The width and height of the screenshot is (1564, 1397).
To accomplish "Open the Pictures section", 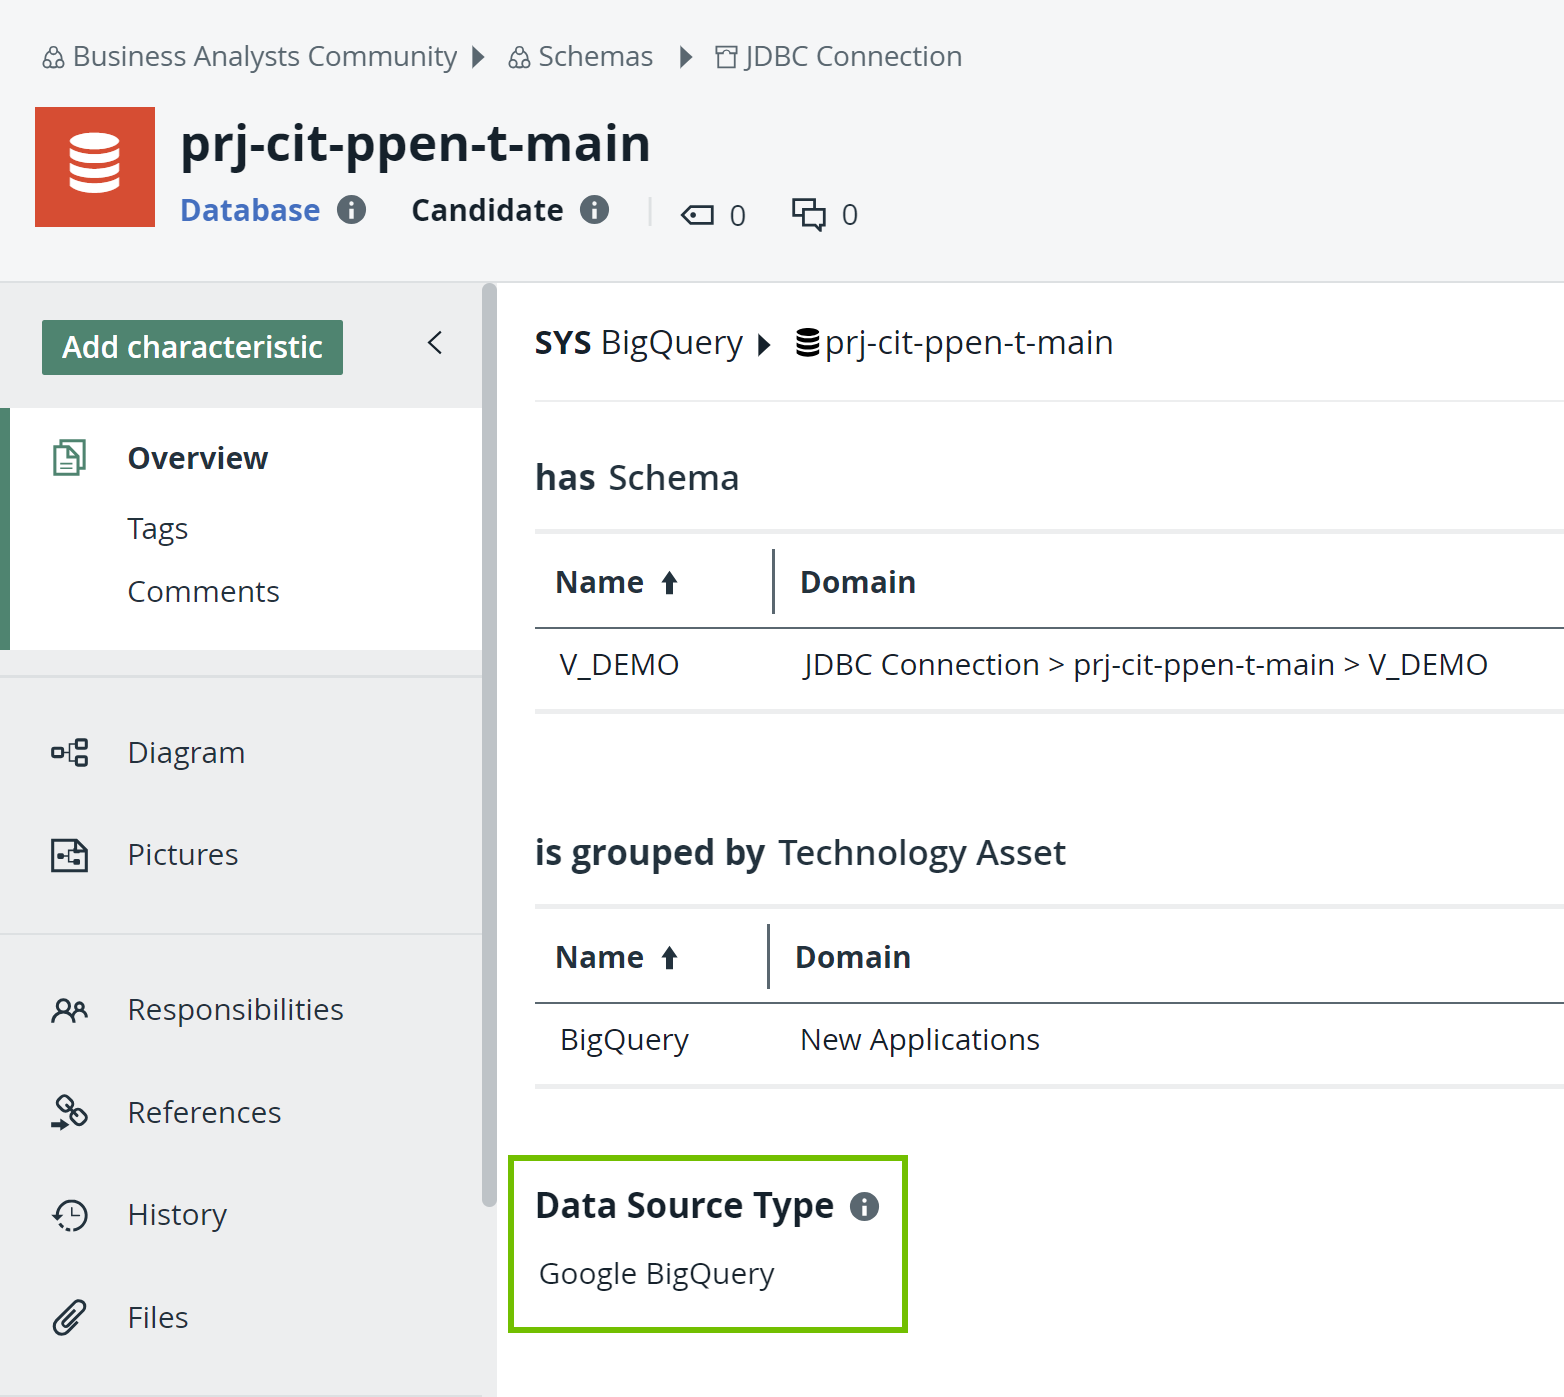I will click(x=182, y=855).
